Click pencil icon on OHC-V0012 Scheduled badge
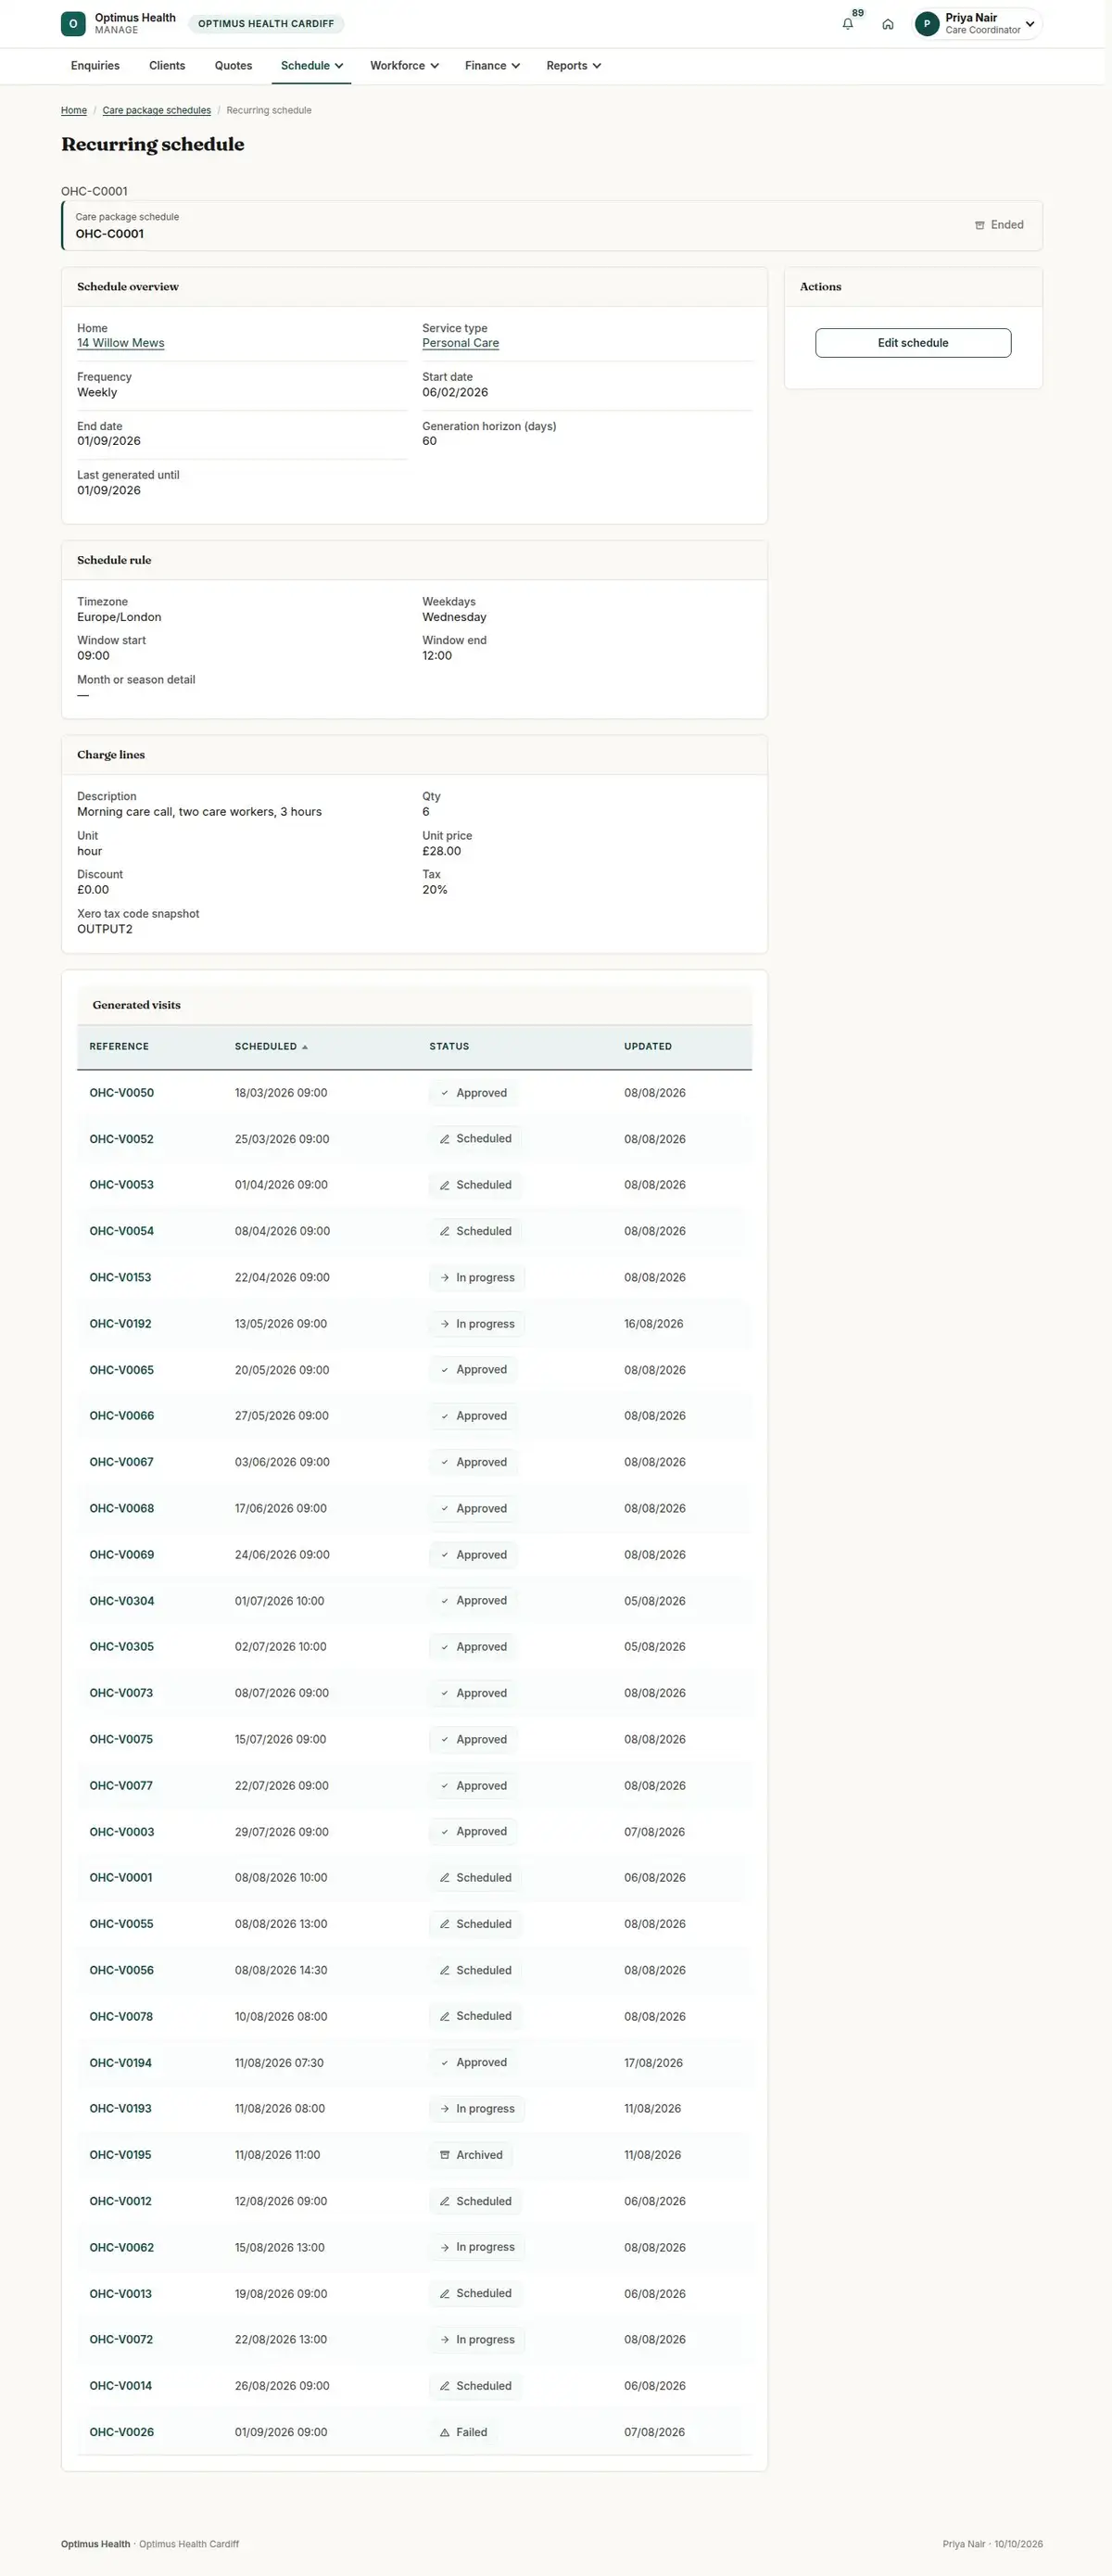This screenshot has width=1112, height=2576. pyautogui.click(x=445, y=2201)
